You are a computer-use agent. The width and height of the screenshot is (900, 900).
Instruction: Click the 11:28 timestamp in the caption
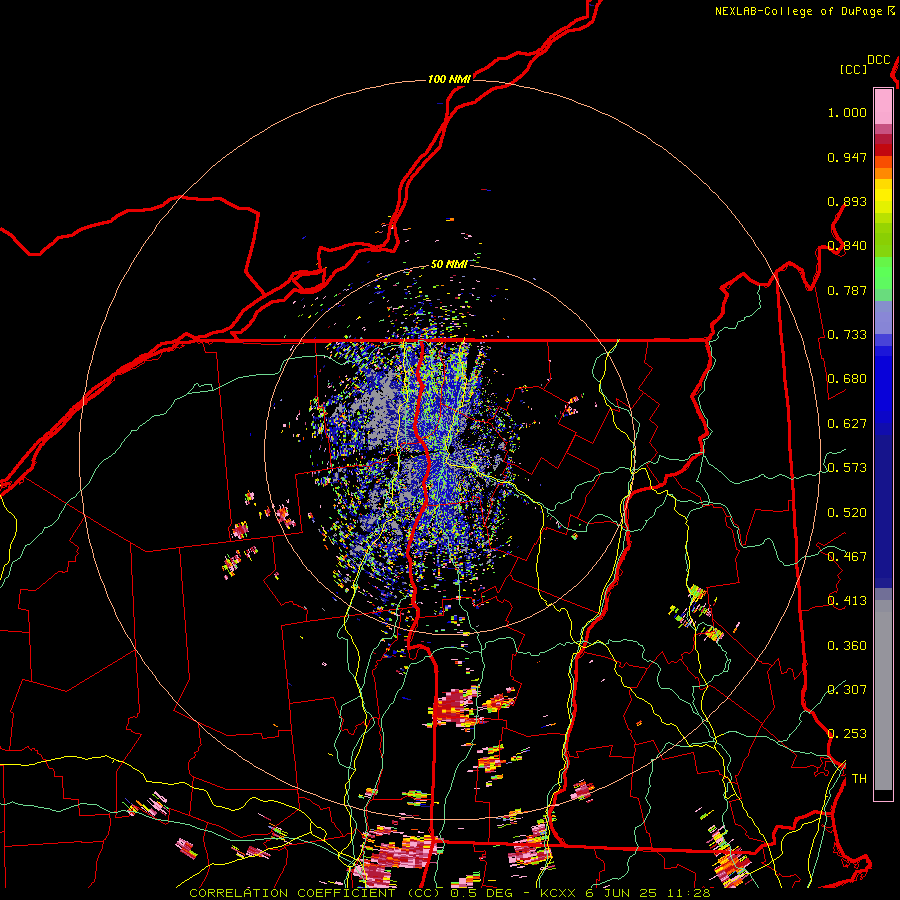coord(689,893)
